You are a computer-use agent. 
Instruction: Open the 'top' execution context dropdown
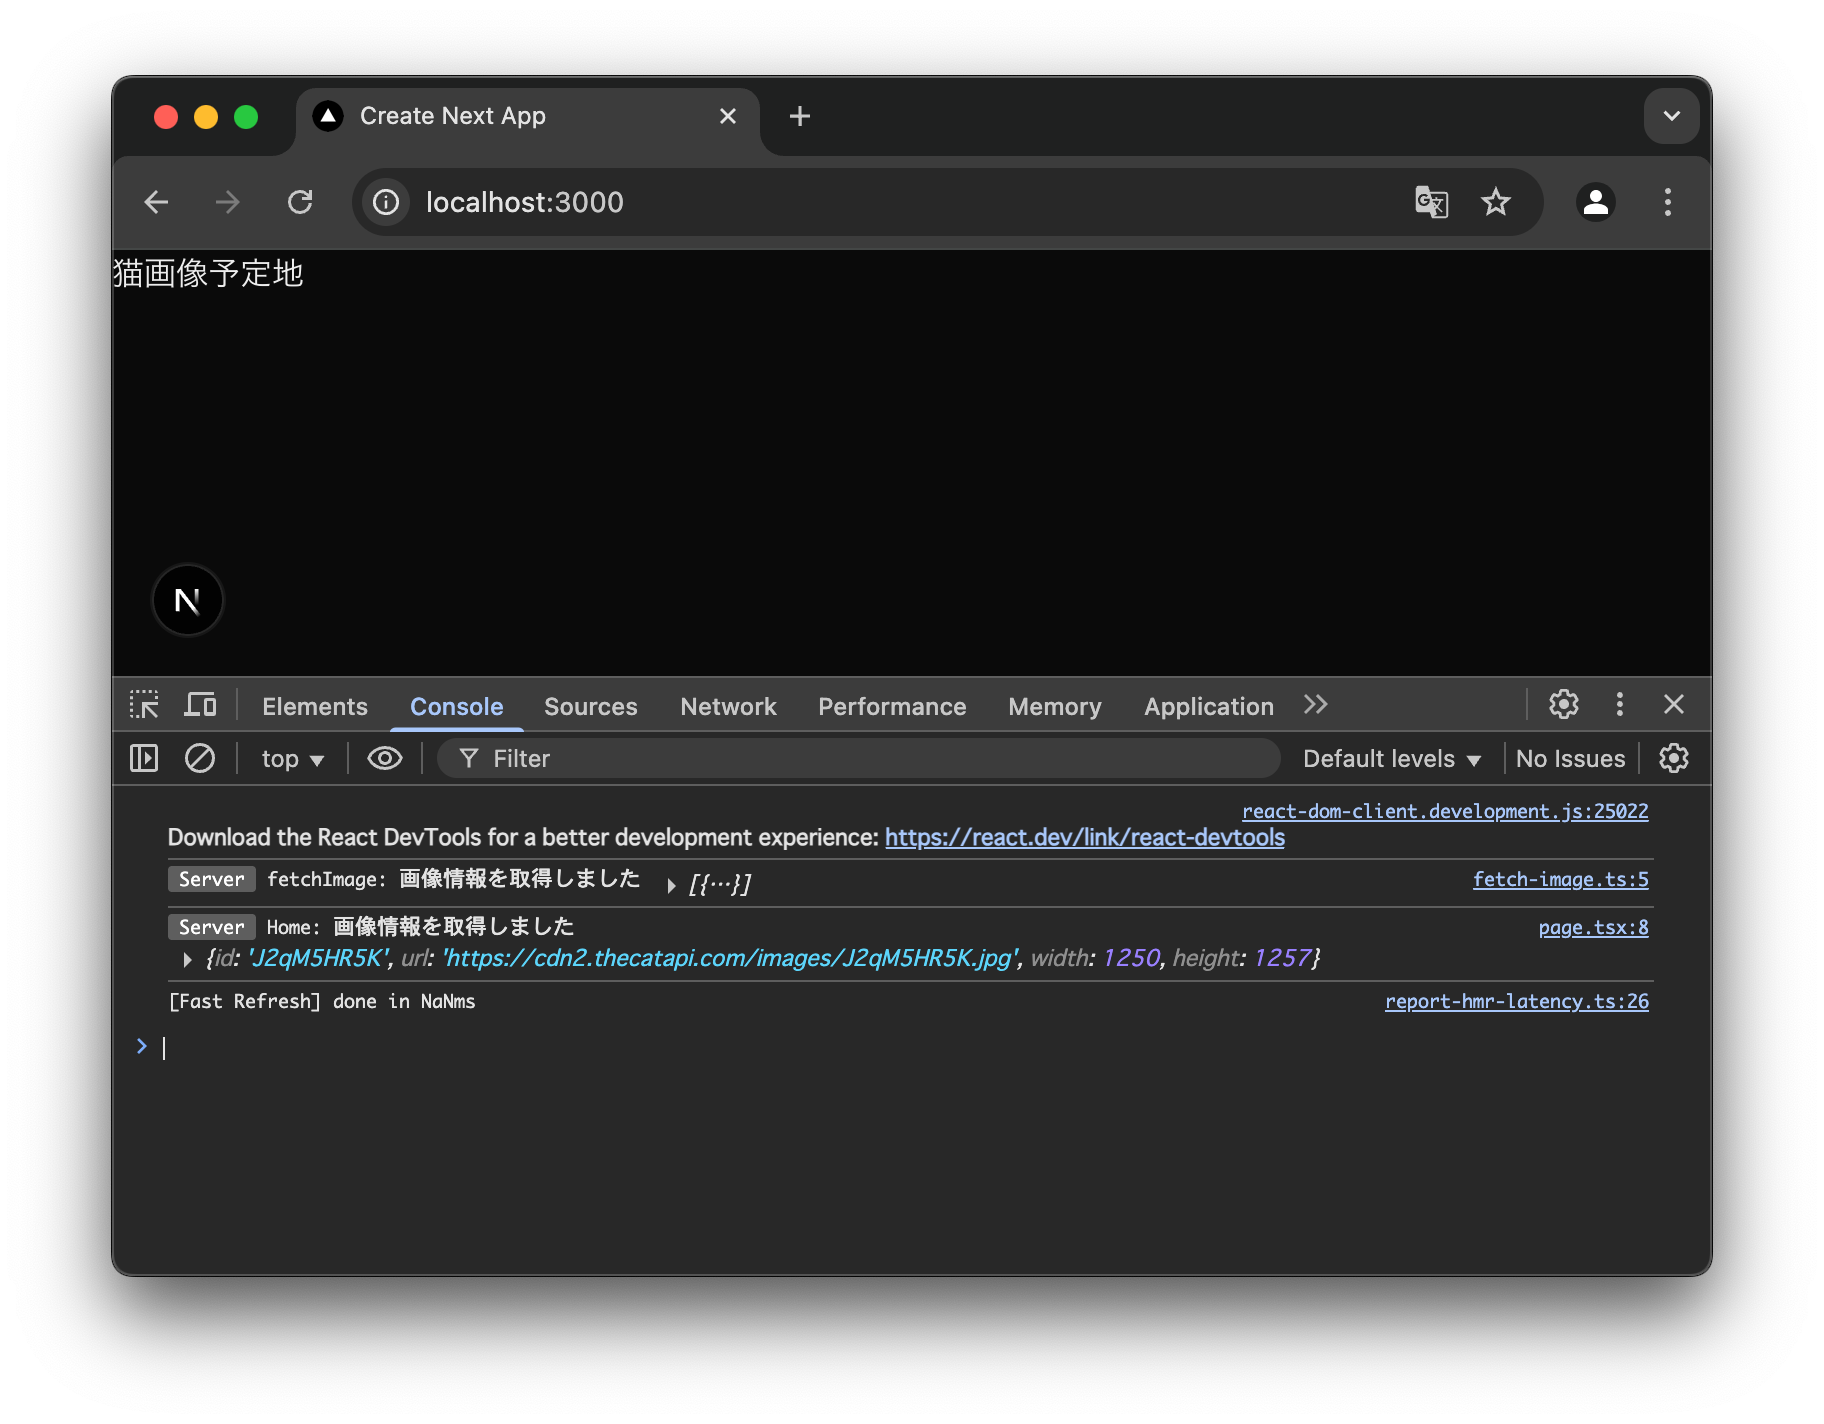(292, 758)
